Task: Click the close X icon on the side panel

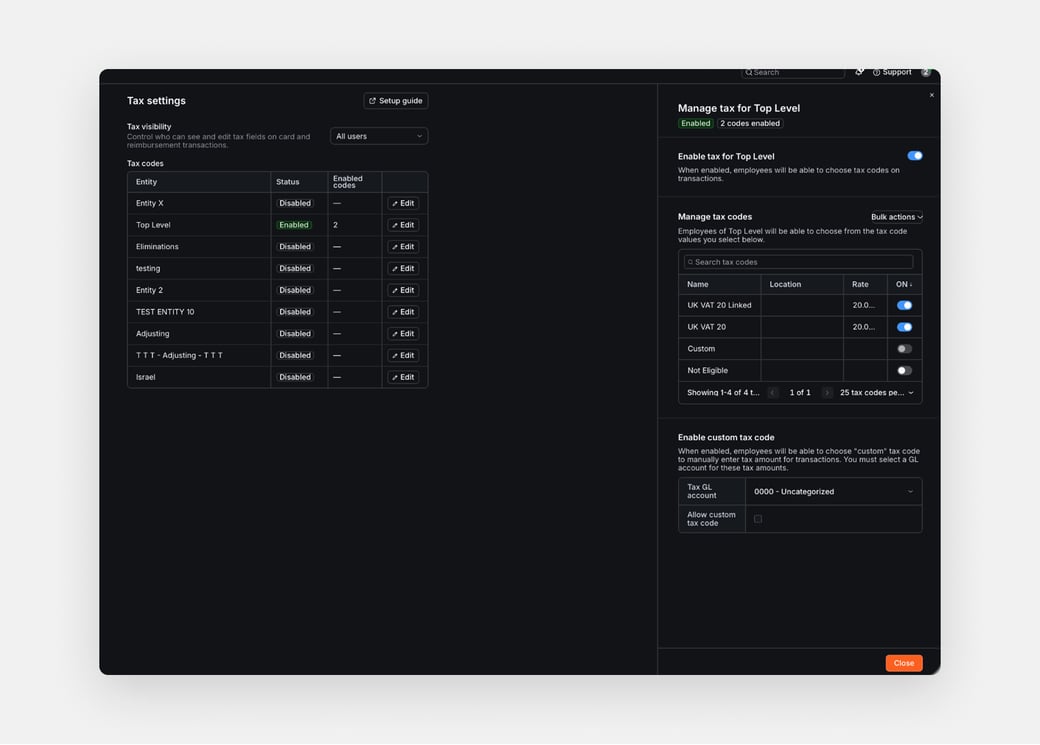Action: [931, 96]
